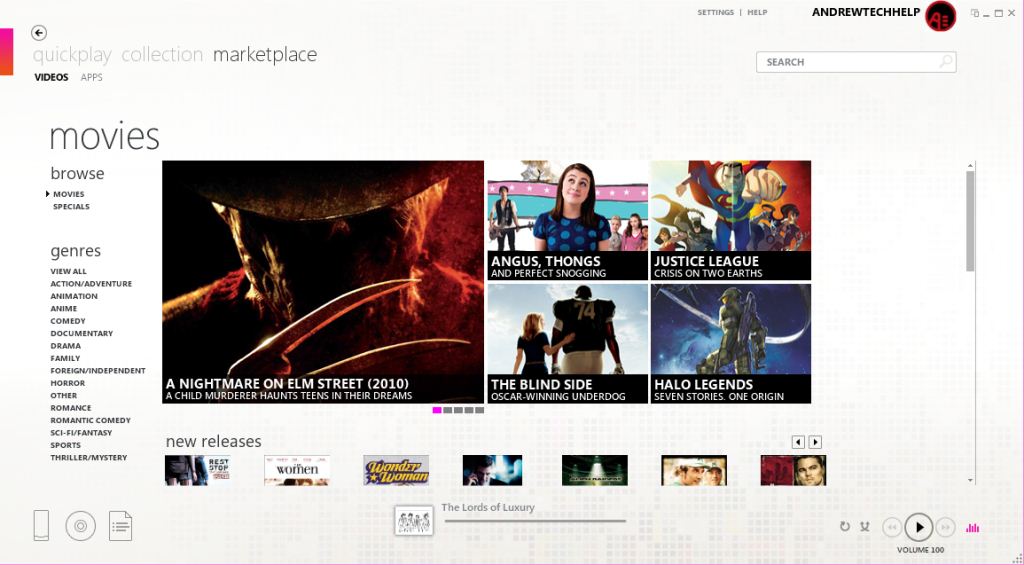The image size is (1024, 565).
Task: Select the Family genre
Action: (x=65, y=358)
